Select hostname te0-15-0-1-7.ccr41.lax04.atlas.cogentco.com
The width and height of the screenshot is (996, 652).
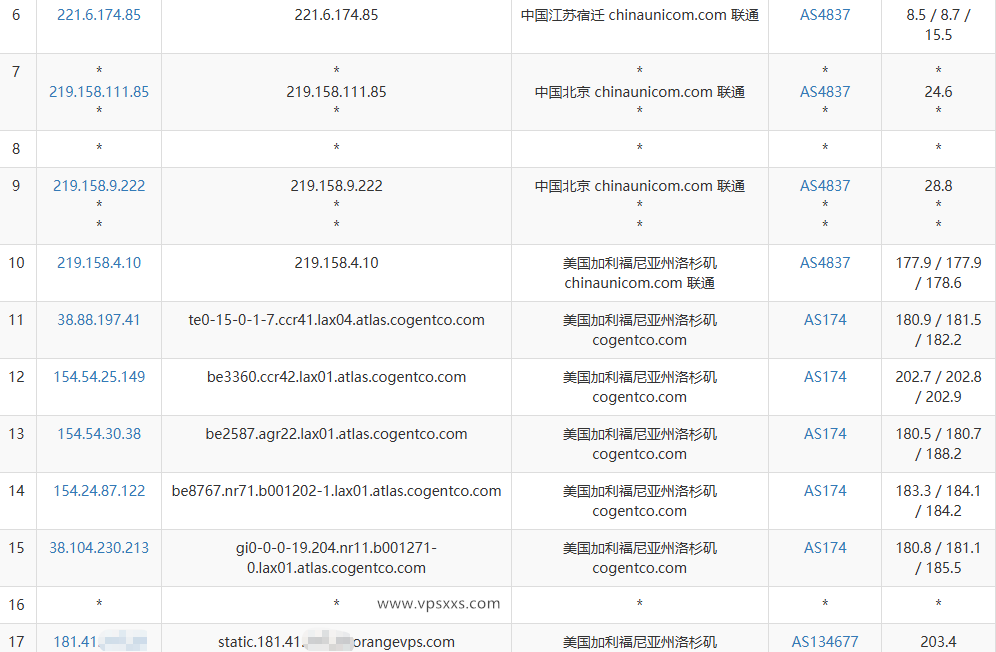point(337,320)
